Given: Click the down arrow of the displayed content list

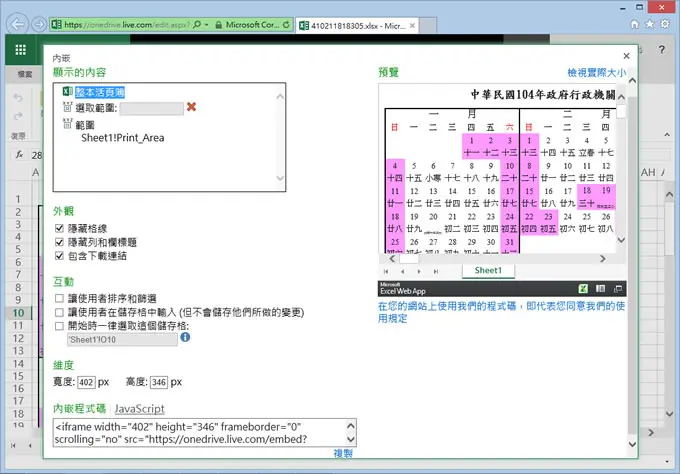Looking at the screenshot, I should click(280, 178).
